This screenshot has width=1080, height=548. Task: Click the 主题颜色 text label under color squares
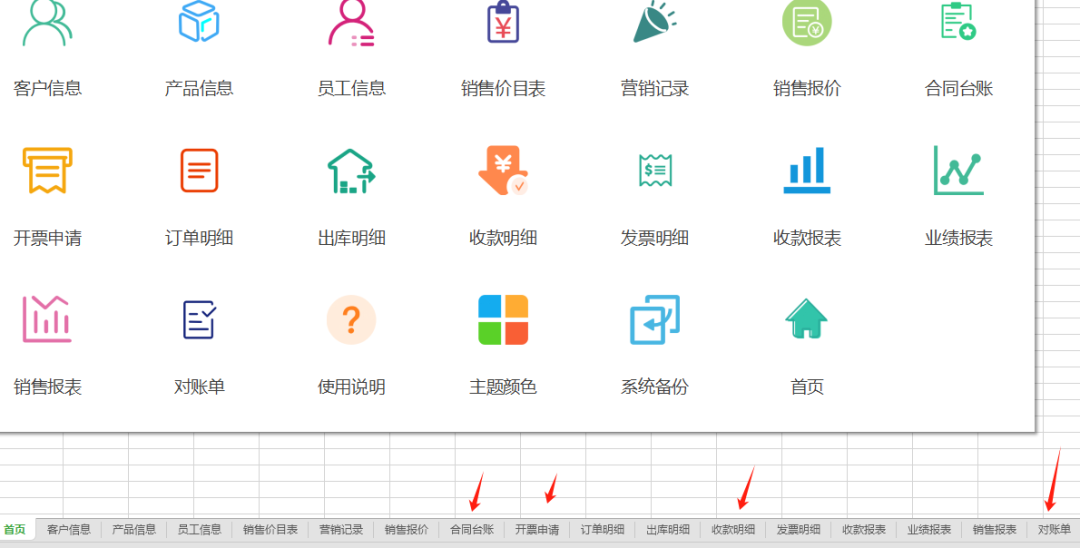coord(503,387)
